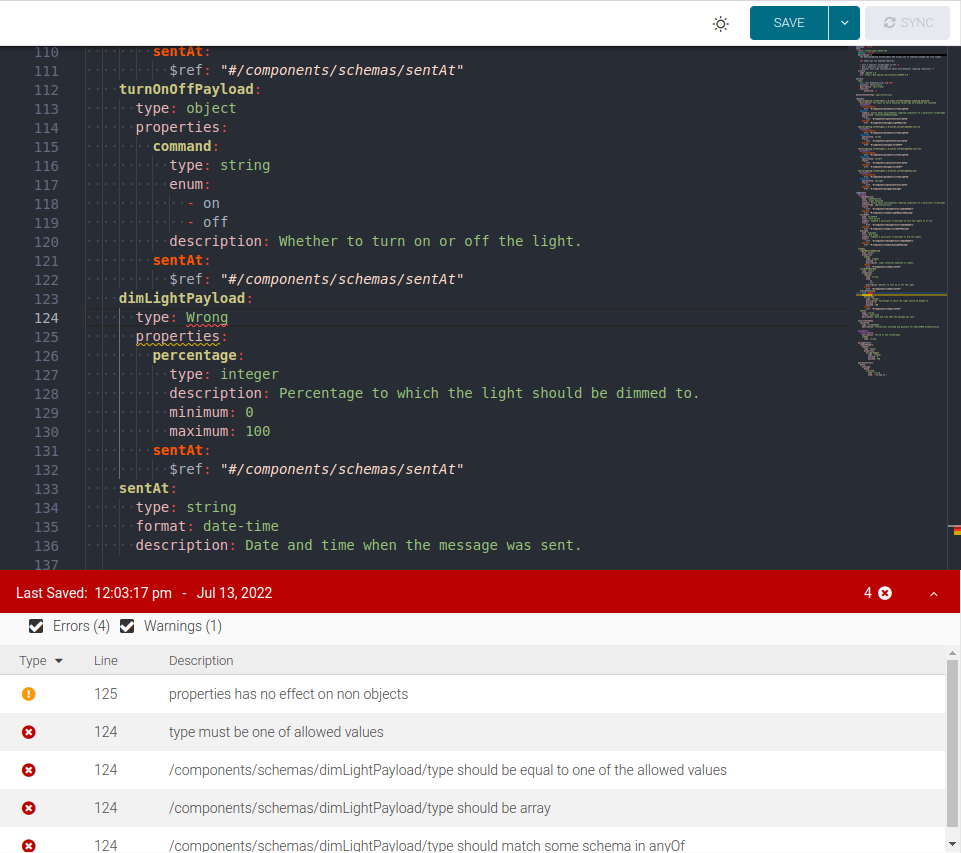Click the error count icon in red bar

885,594
